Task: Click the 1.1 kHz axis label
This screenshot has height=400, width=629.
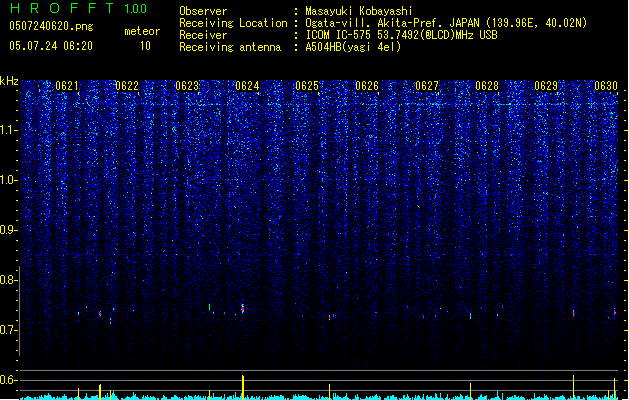Action: click(9, 130)
